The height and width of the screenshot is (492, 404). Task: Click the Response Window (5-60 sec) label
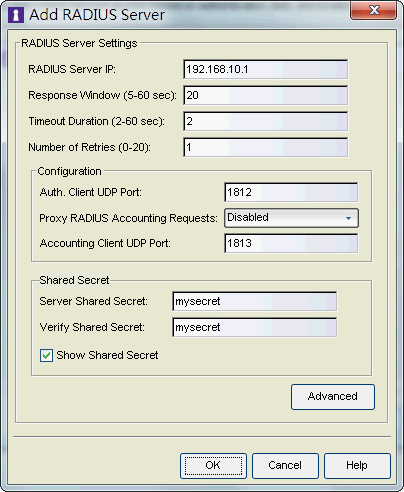(102, 95)
